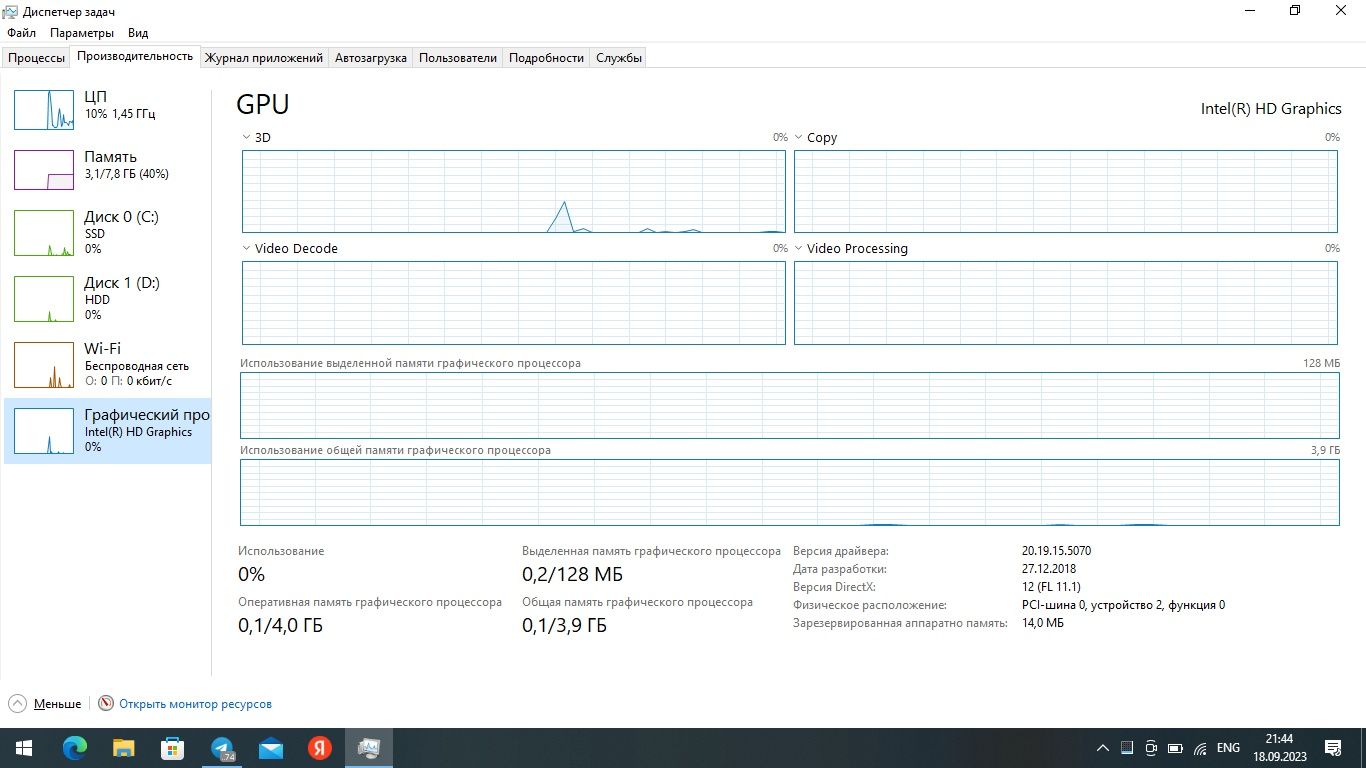Open the clock and calendar flyout

click(1278, 748)
